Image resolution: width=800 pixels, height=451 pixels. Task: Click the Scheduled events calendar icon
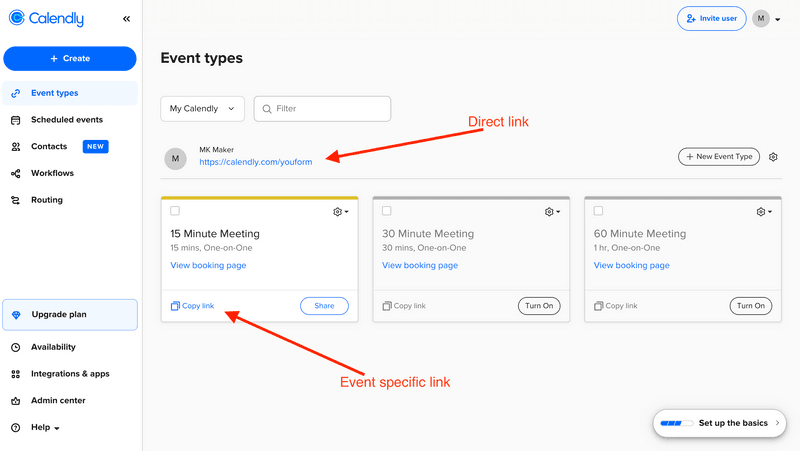16,120
